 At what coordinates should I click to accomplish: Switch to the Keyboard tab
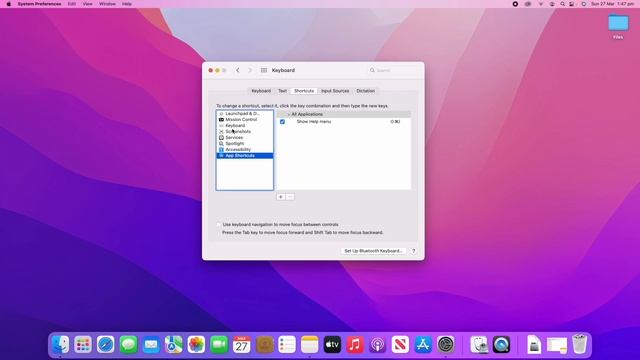point(261,91)
